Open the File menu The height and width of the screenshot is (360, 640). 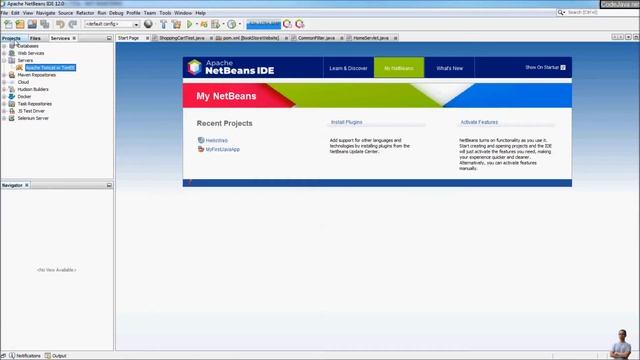tap(4, 13)
